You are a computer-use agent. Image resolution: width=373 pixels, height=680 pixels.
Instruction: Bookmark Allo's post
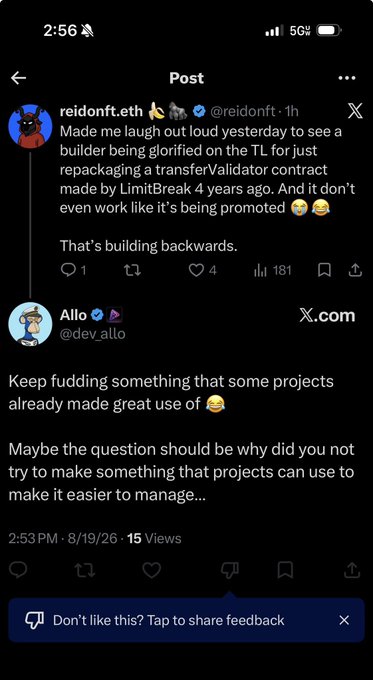pyautogui.click(x=285, y=570)
